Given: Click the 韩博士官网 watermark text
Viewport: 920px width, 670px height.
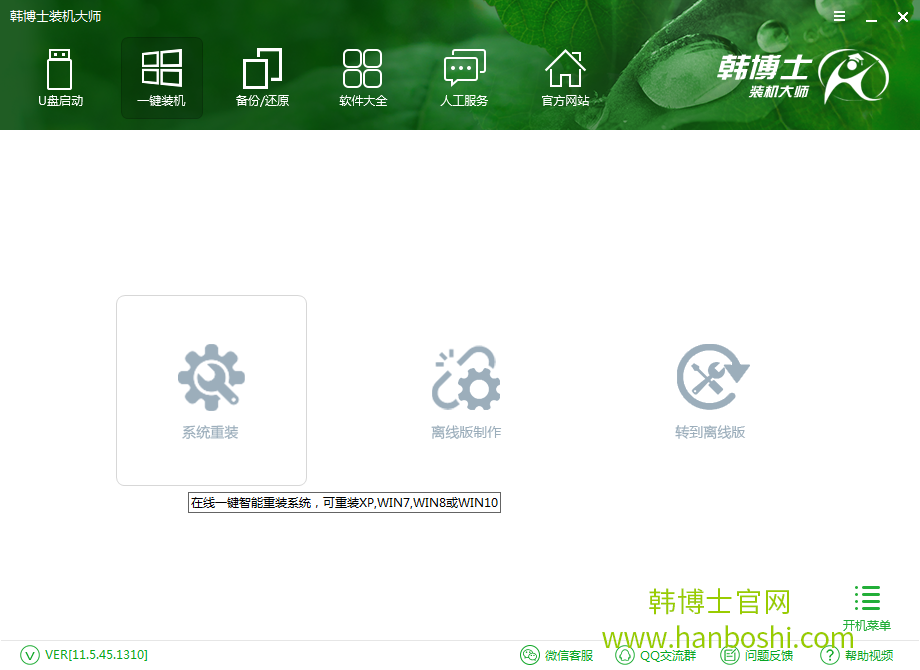Looking at the screenshot, I should point(716,600).
